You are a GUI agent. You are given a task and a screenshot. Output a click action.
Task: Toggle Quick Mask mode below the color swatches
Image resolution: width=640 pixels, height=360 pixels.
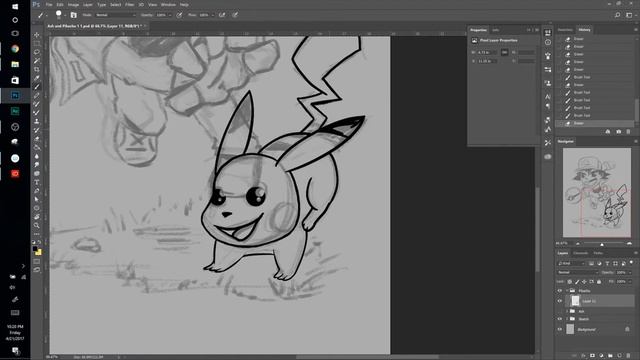[37, 262]
